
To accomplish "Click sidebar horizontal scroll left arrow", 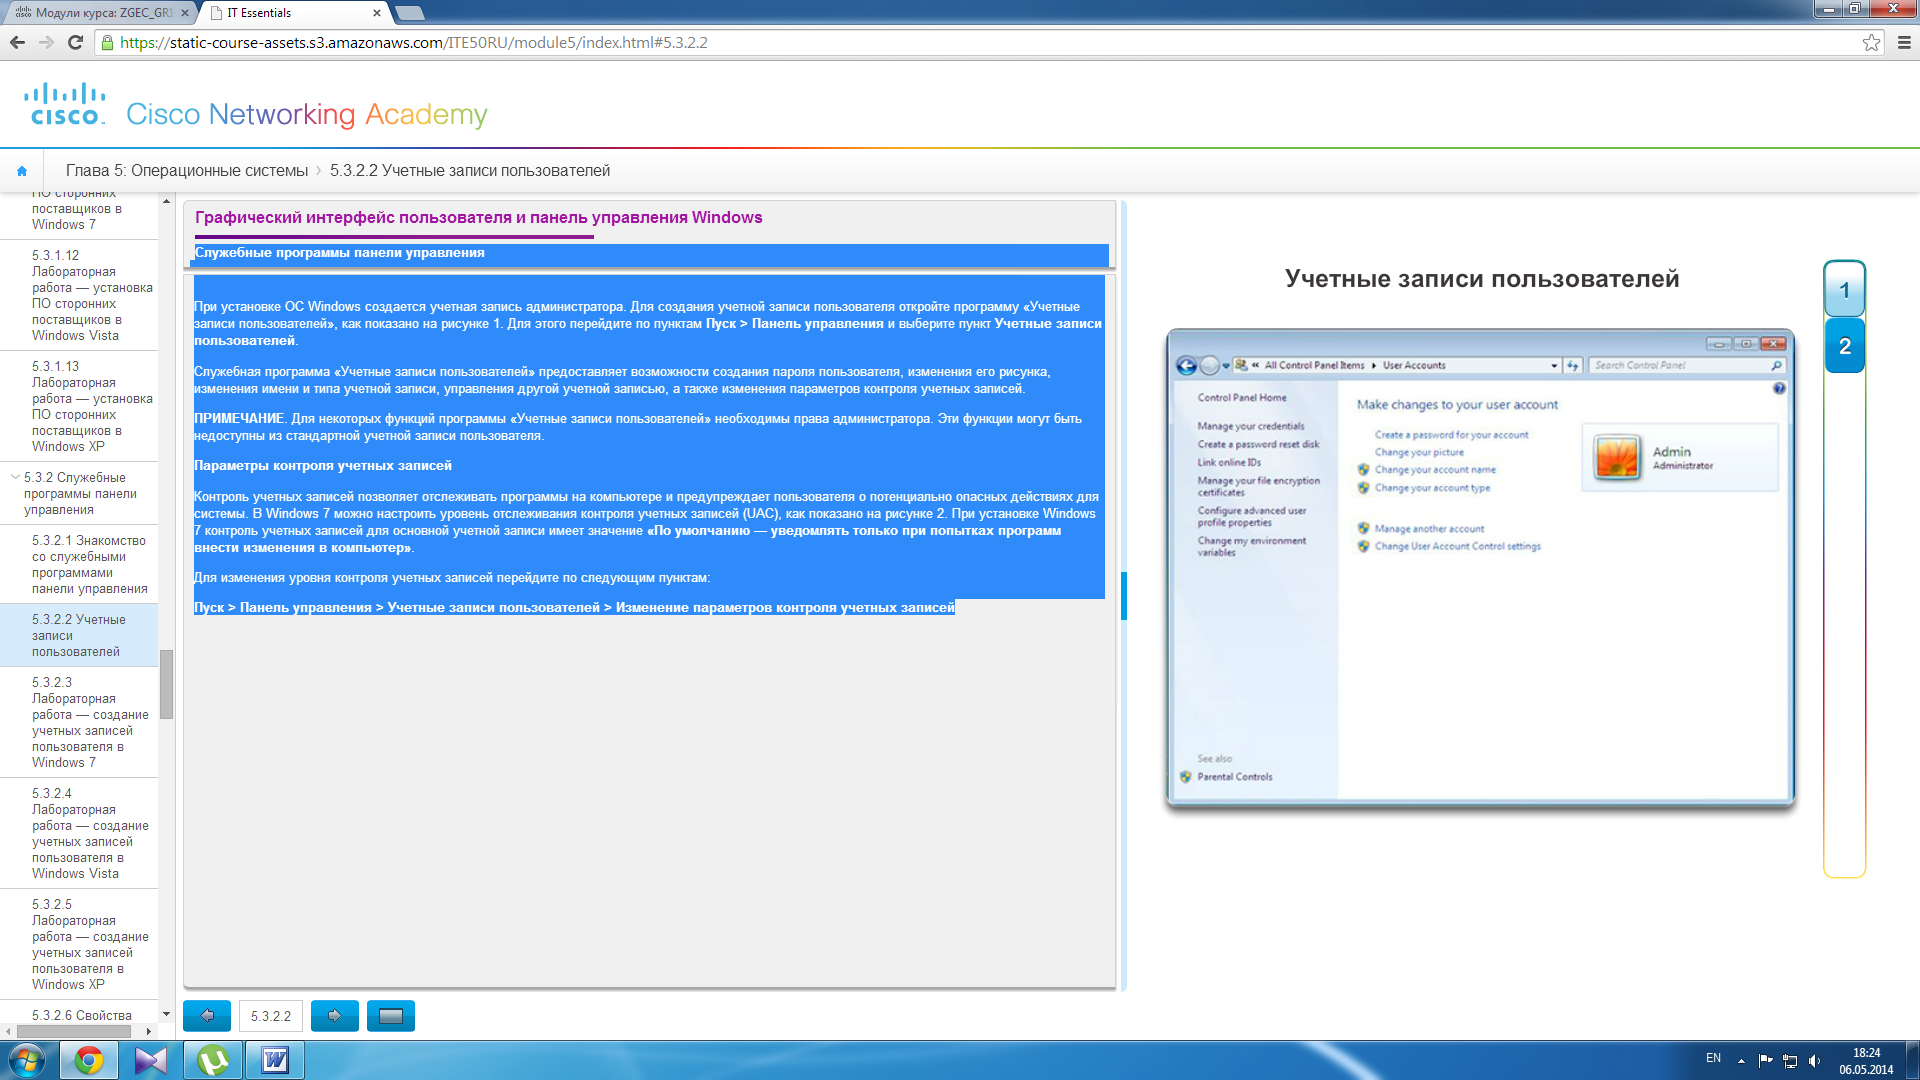I will pos(9,1031).
